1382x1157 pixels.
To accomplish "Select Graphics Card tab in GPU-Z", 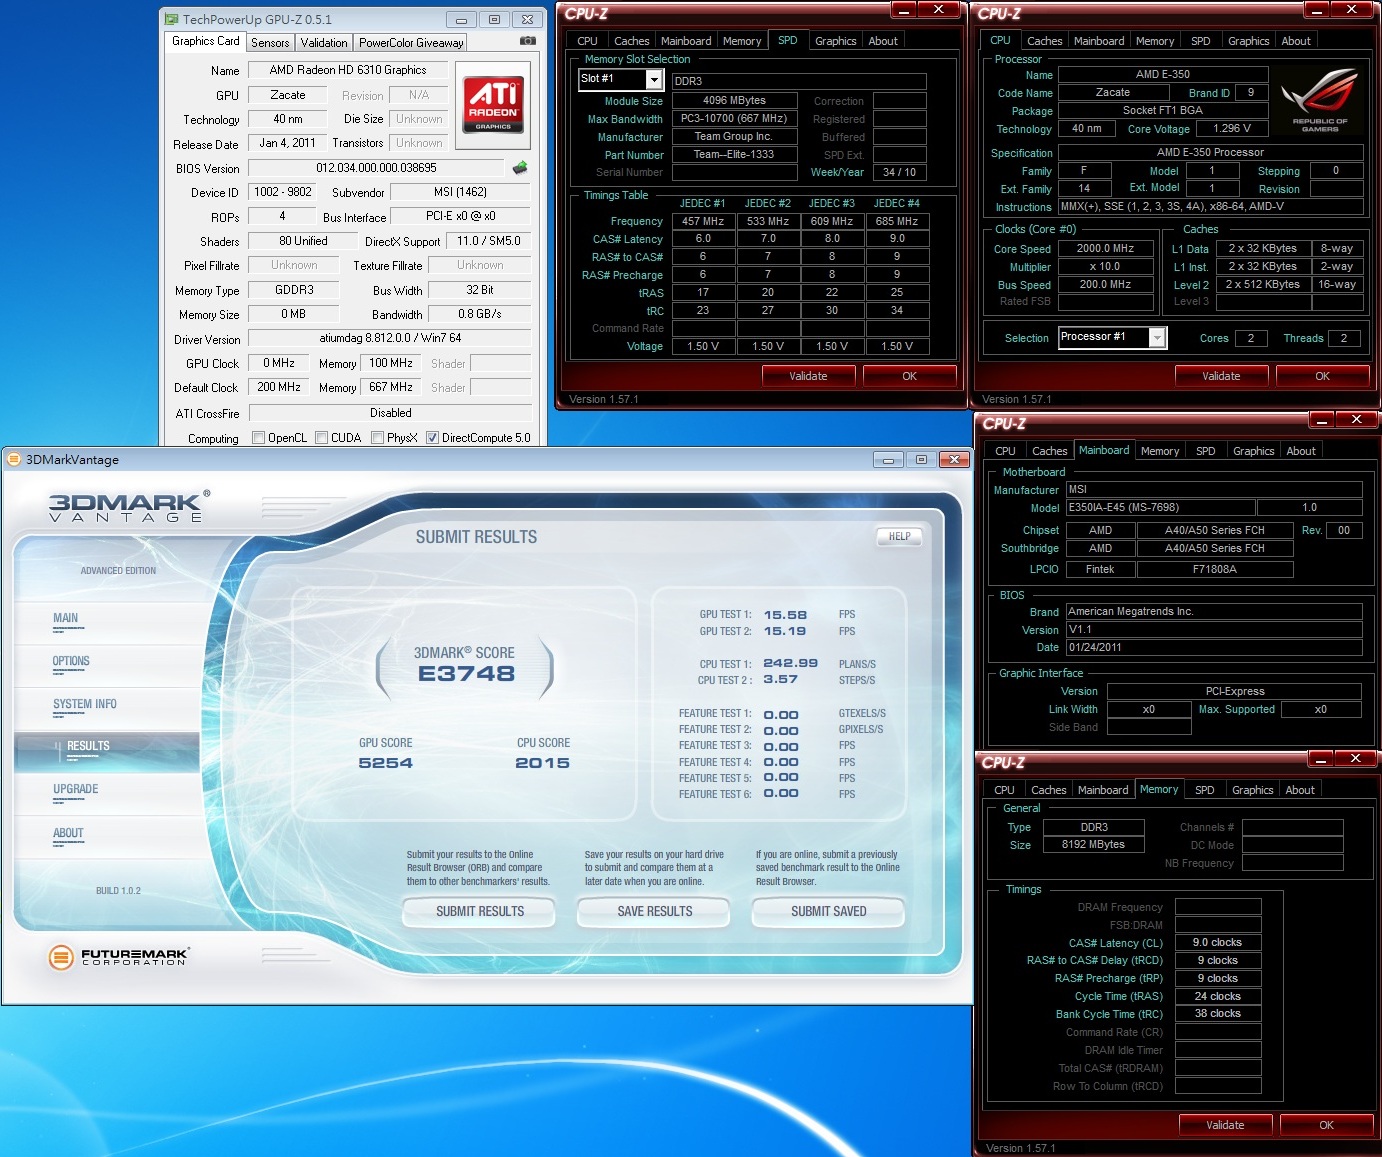I will [205, 41].
